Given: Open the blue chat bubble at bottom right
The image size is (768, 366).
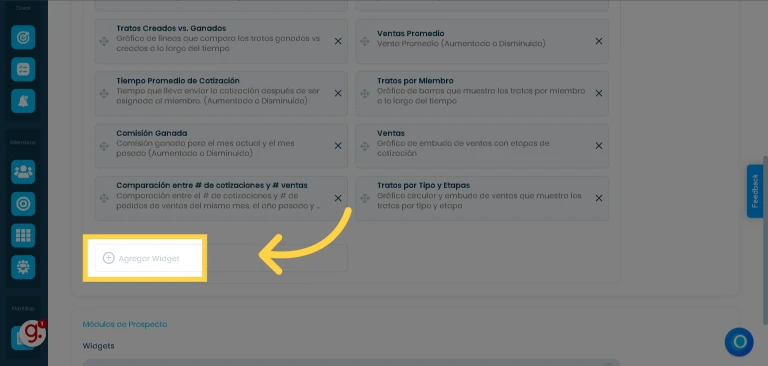Looking at the screenshot, I should click(739, 342).
